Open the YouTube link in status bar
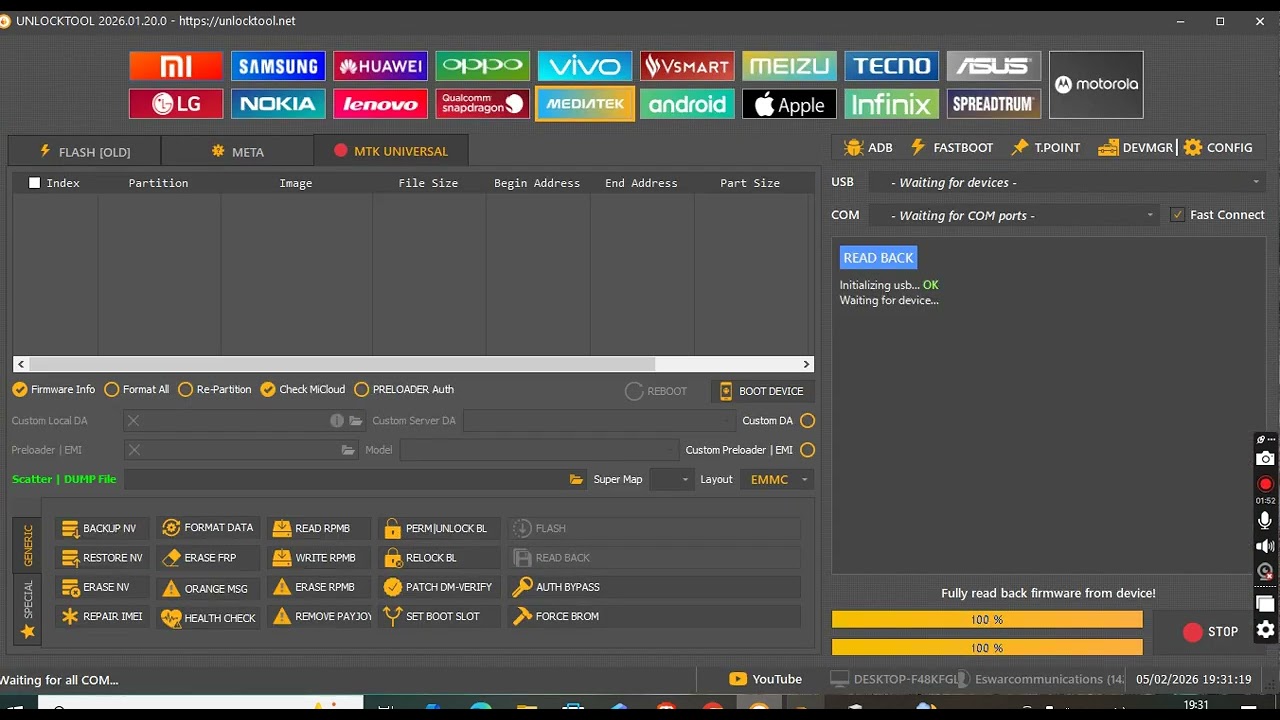 [766, 680]
